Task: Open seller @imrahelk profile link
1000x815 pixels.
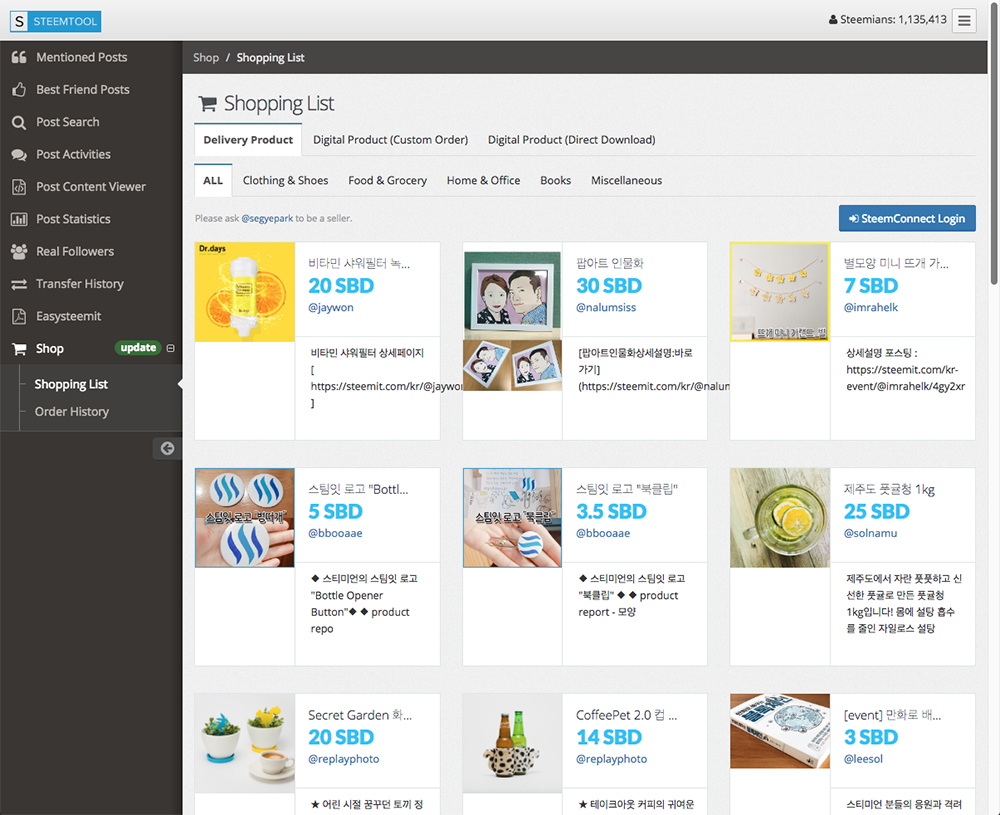Action: 871,307
